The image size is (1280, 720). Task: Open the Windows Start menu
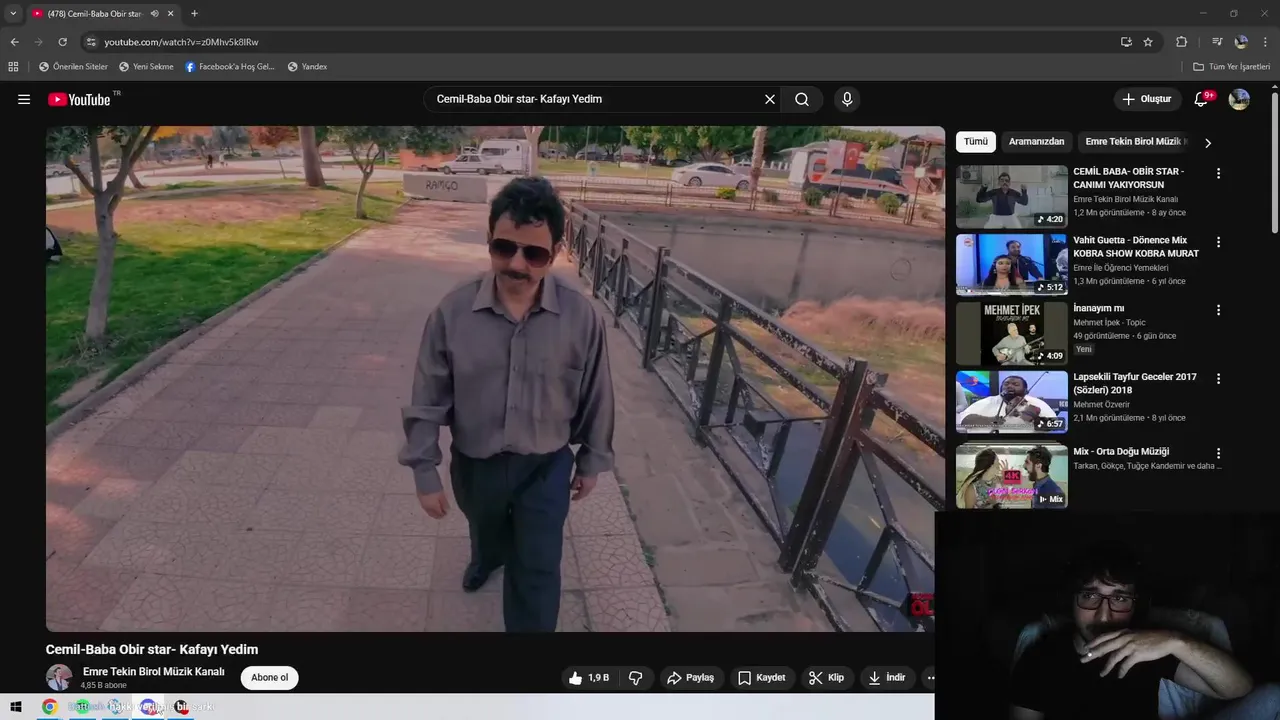click(16, 707)
